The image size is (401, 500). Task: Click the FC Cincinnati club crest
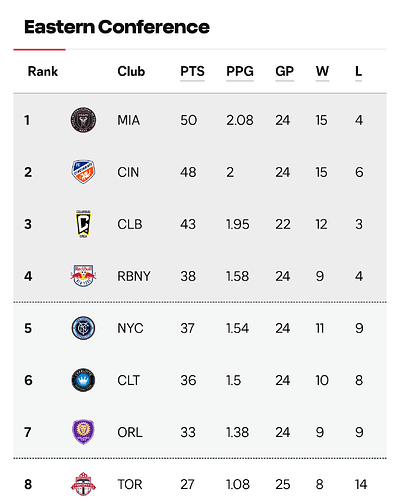coord(83,172)
